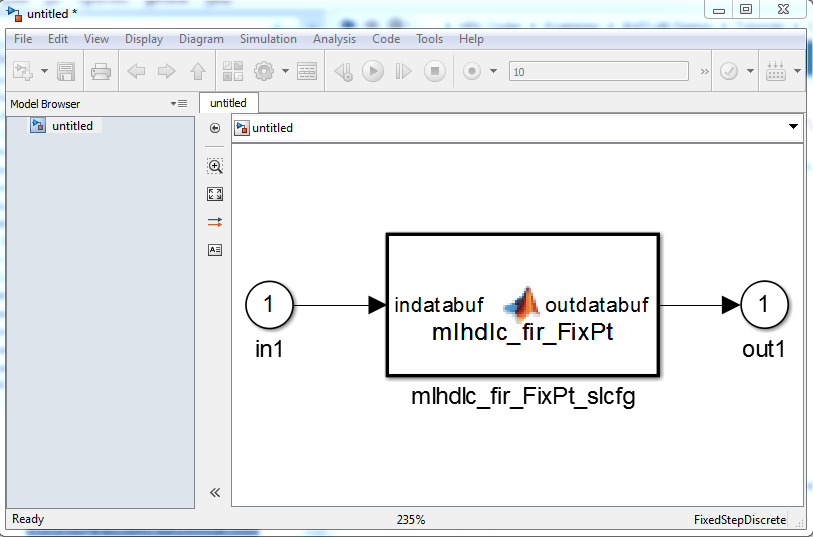The image size is (813, 537).
Task: Toggle Sample Time Display arrows icon
Action: 215,222
